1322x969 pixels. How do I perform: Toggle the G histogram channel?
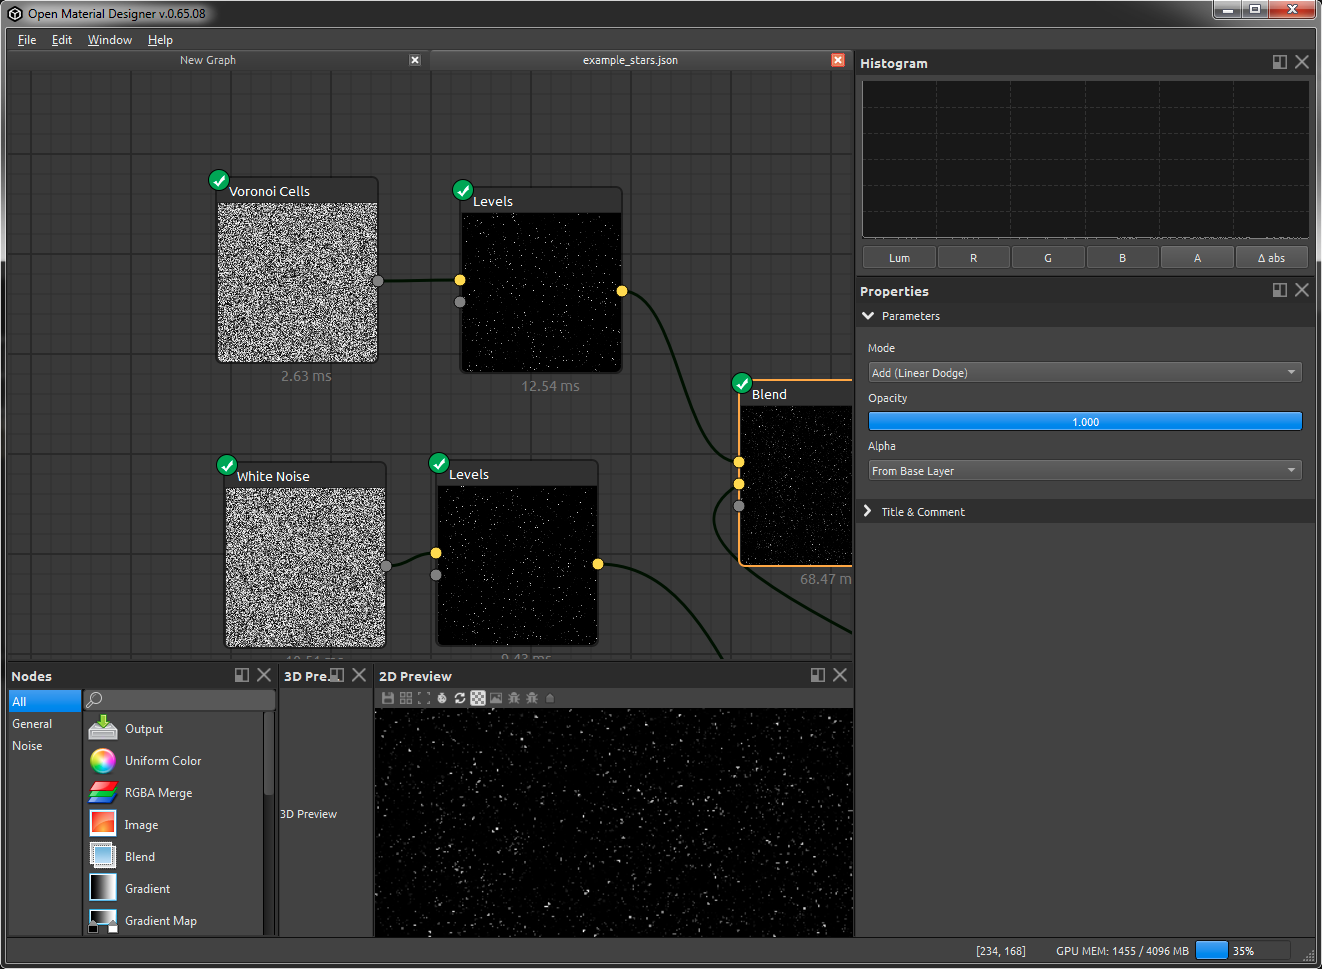[x=1048, y=258]
